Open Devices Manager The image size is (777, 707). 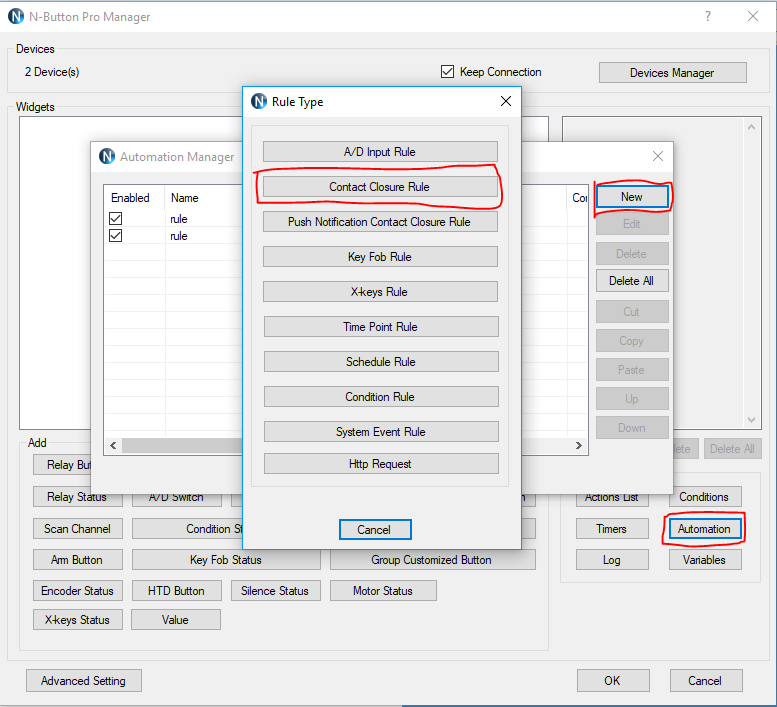pos(672,73)
